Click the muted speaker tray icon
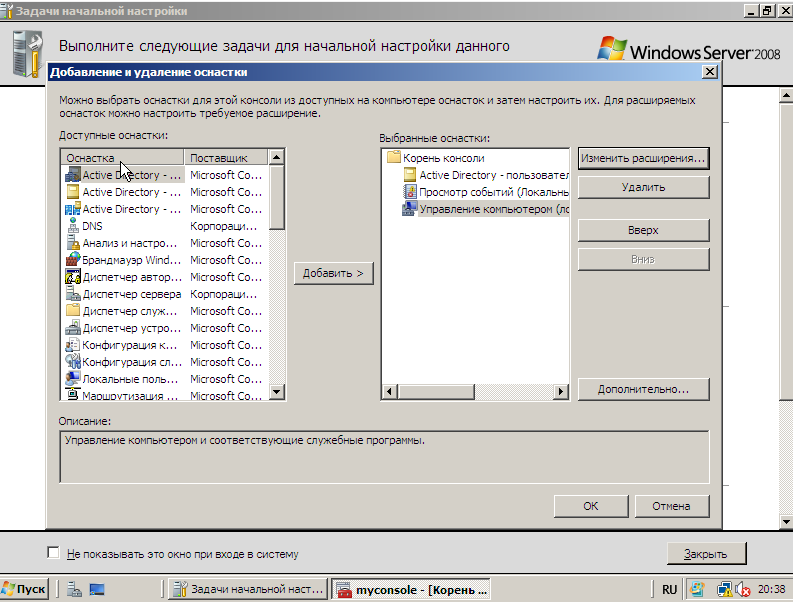Viewport: 793px width, 602px height. (743, 589)
